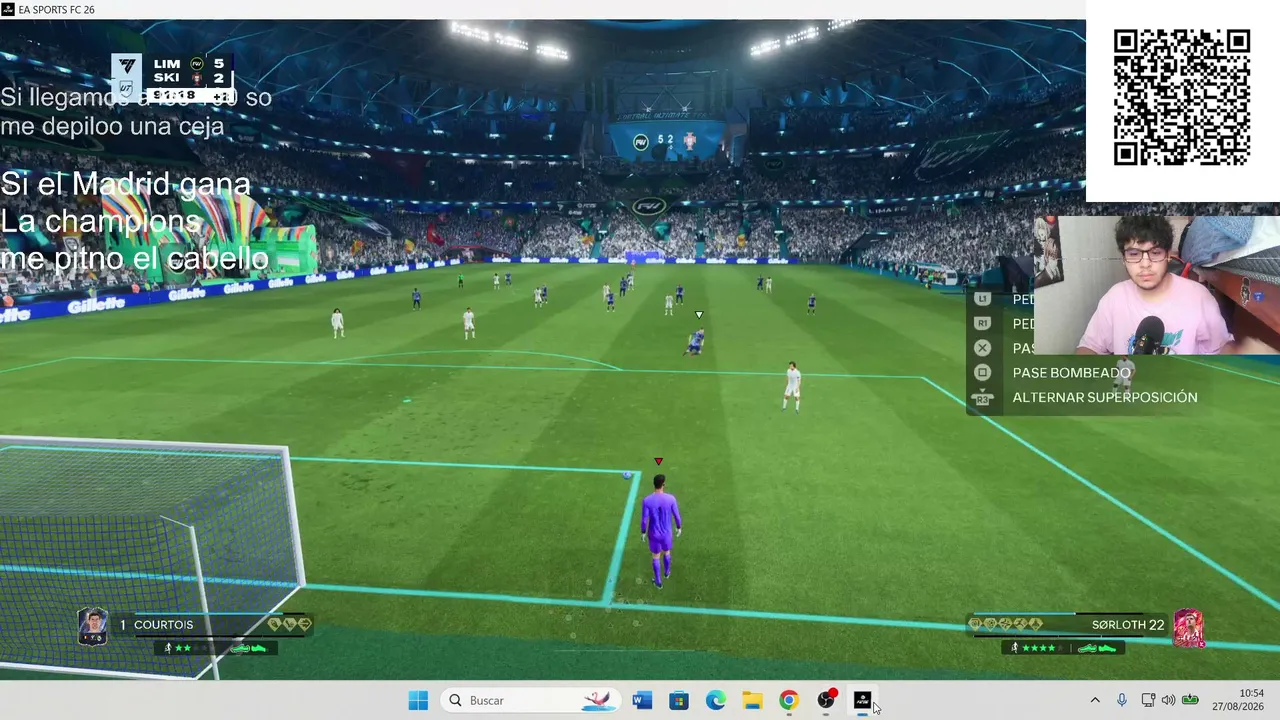Click the LIM team crest in scoreboard
Image resolution: width=1280 pixels, height=720 pixels.
click(197, 64)
